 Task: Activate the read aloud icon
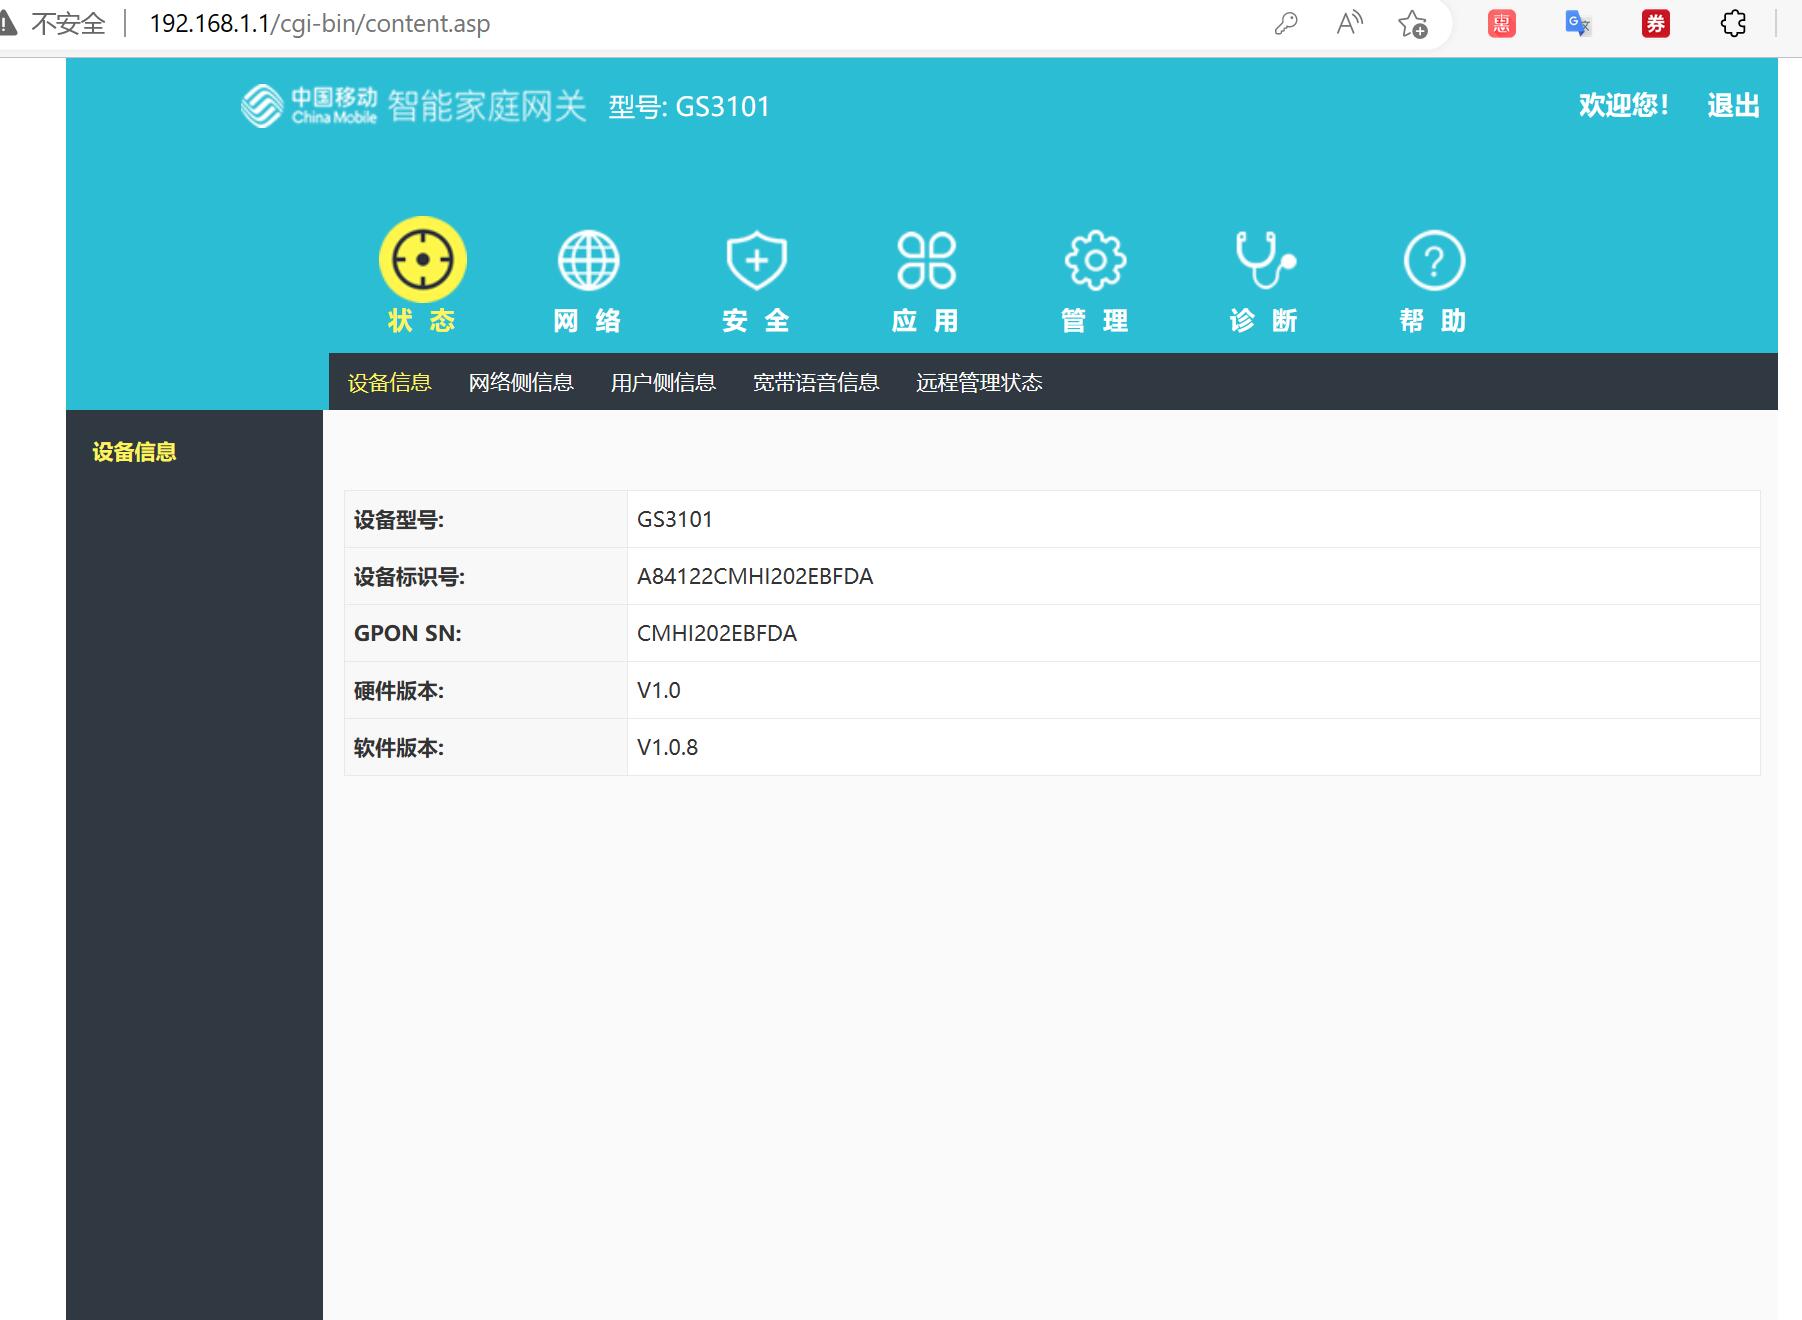(x=1349, y=23)
